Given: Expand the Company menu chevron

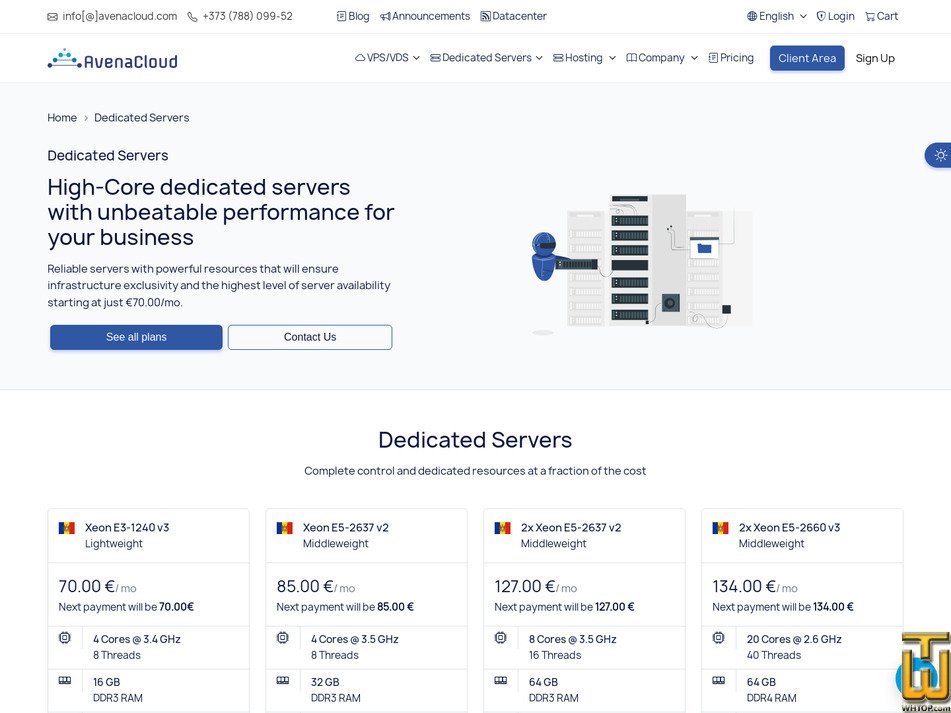Looking at the screenshot, I should [694, 58].
